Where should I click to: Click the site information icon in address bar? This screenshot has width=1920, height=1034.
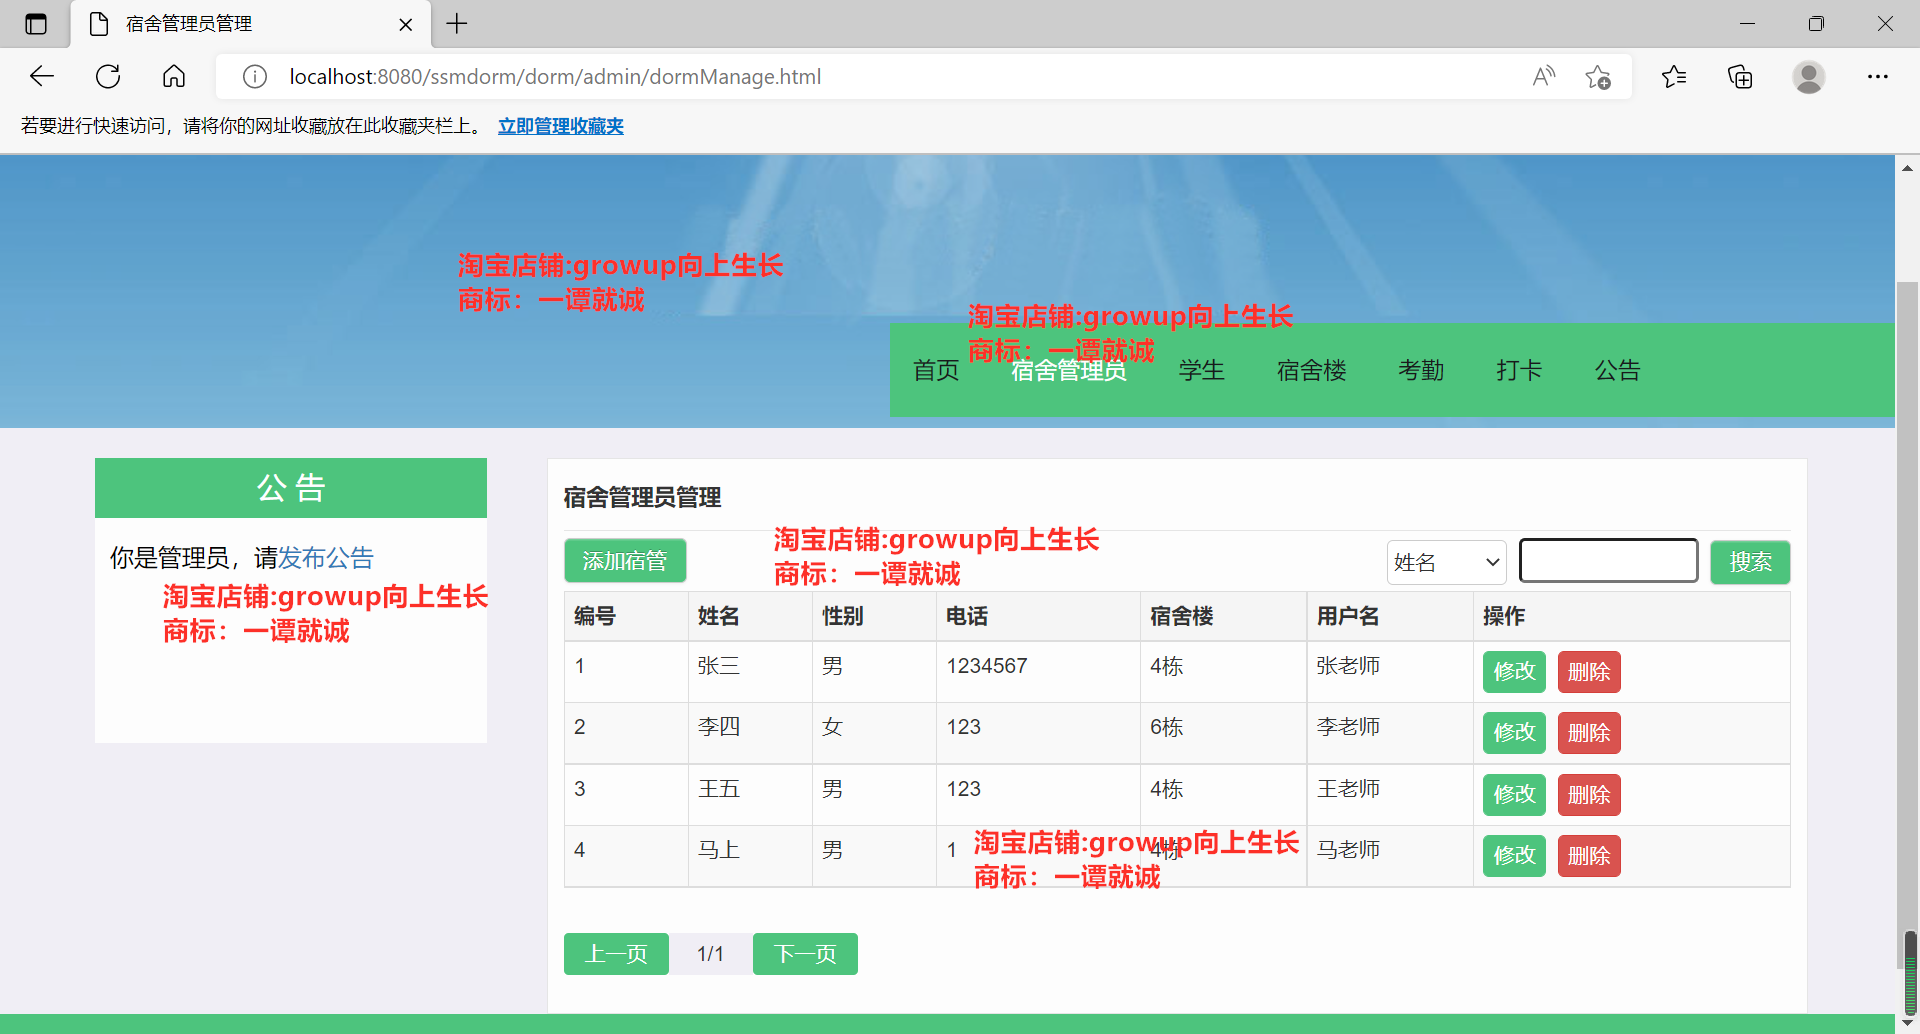tap(254, 76)
